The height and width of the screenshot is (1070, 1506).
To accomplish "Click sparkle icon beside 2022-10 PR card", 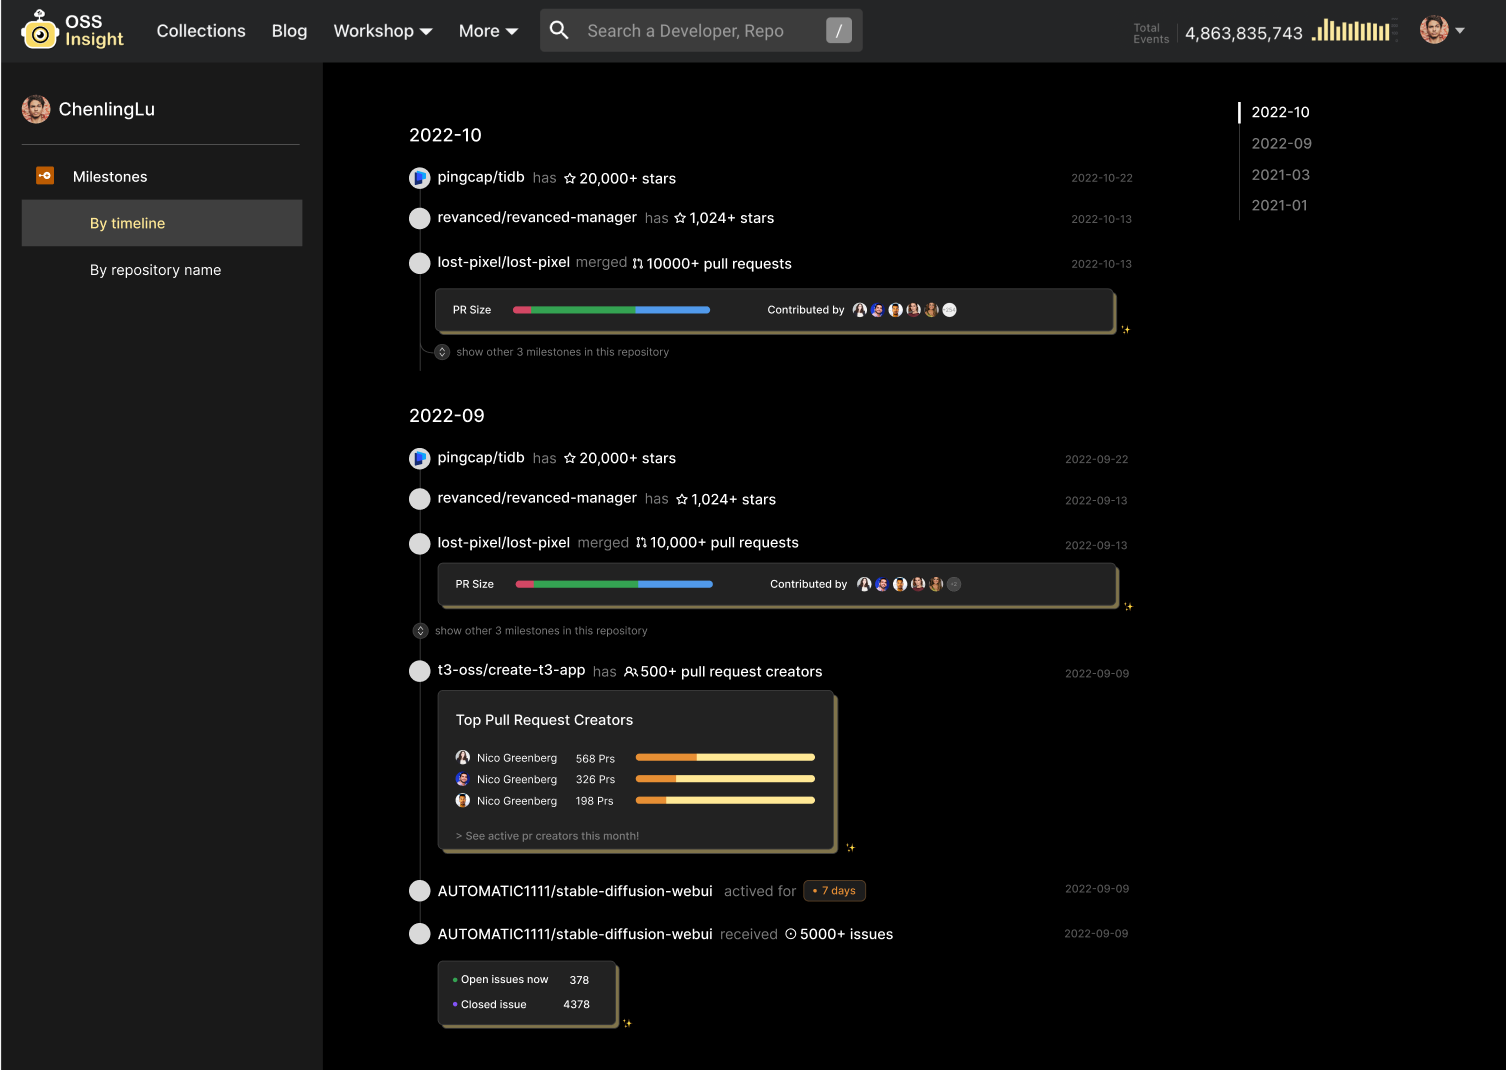I will [1126, 329].
